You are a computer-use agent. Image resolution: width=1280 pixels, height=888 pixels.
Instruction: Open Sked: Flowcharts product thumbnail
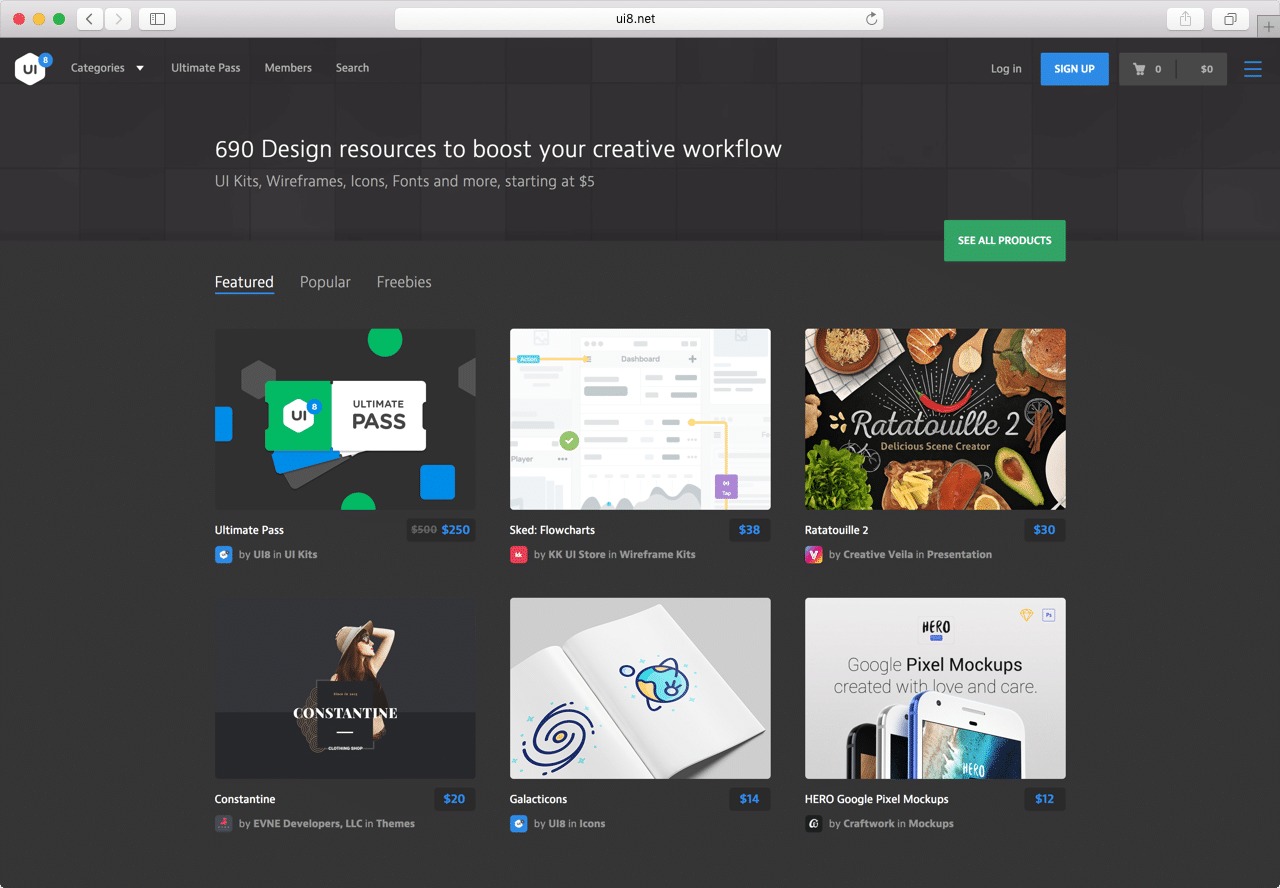[640, 419]
